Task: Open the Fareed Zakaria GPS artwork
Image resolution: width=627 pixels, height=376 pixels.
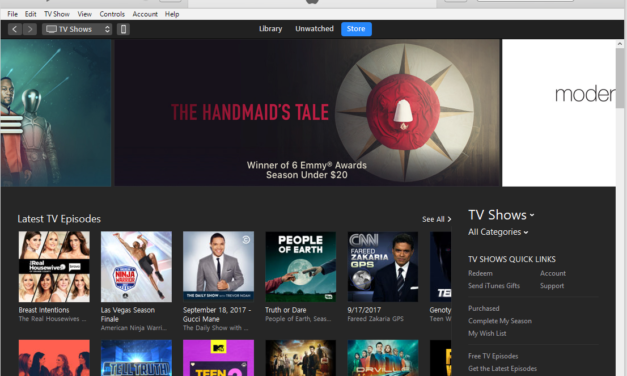Action: click(383, 267)
